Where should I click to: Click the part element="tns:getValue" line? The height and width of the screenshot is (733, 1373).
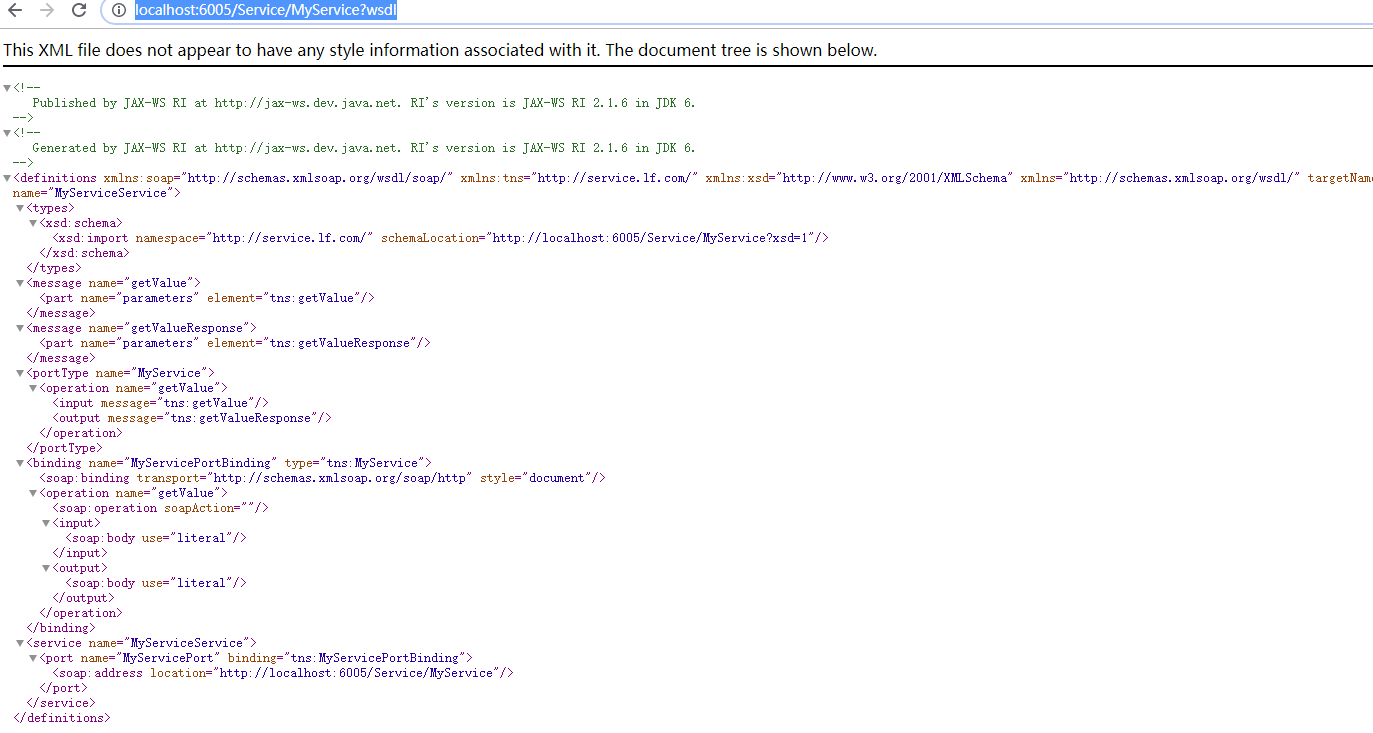point(206,298)
